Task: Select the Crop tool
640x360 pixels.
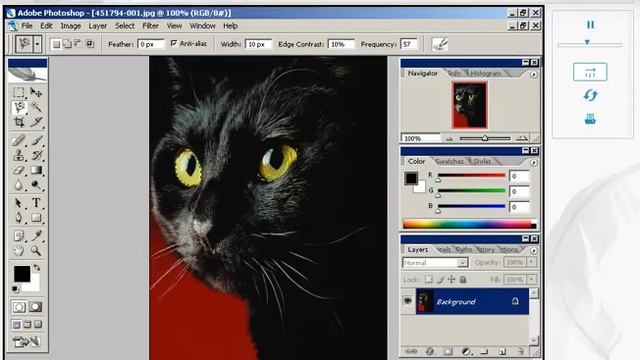Action: [x=18, y=122]
